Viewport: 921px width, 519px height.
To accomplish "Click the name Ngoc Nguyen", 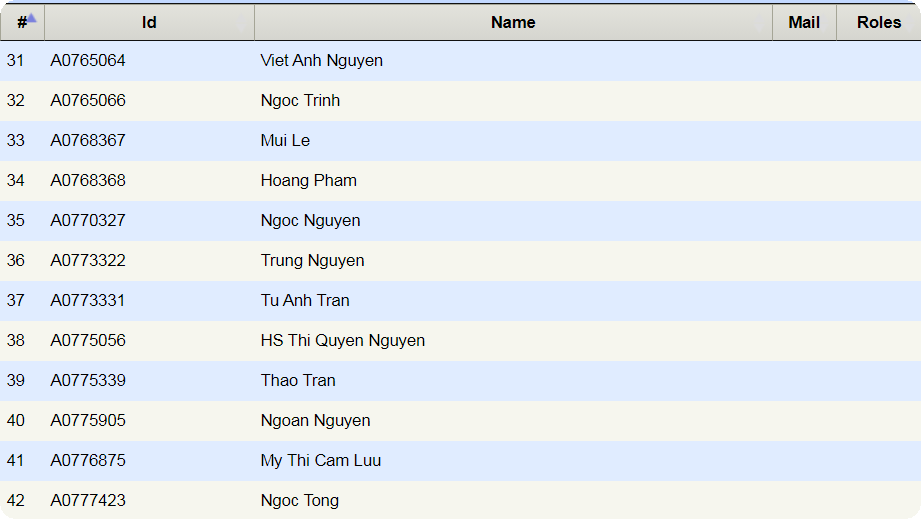I will (x=310, y=221).
